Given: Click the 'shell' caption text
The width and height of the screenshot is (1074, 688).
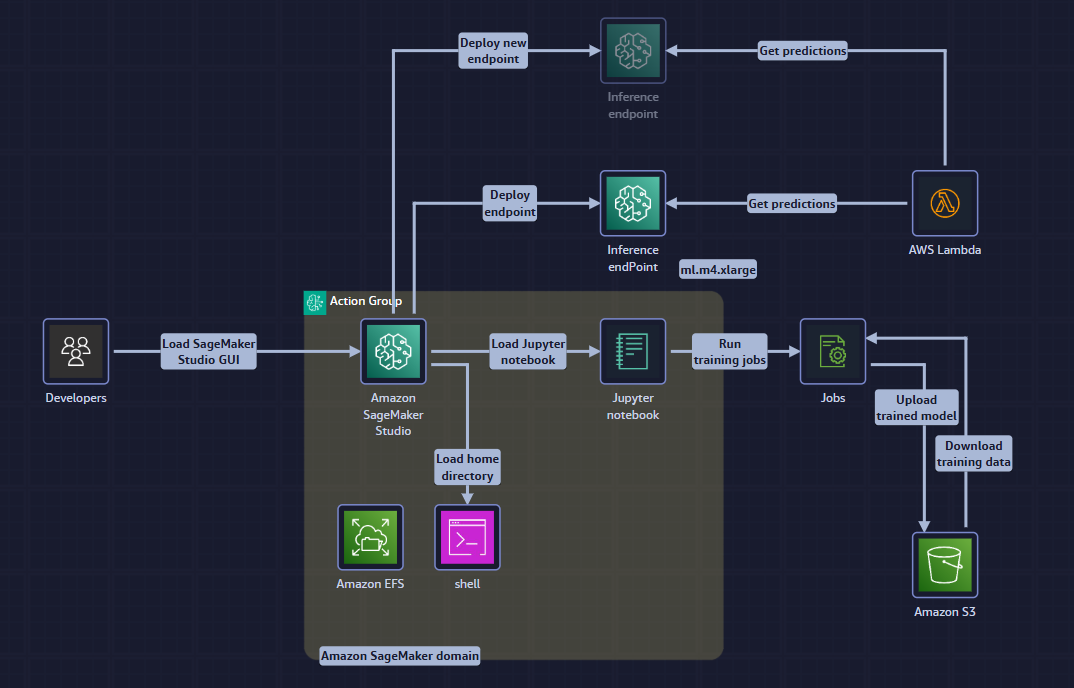Looking at the screenshot, I should coord(467,584).
